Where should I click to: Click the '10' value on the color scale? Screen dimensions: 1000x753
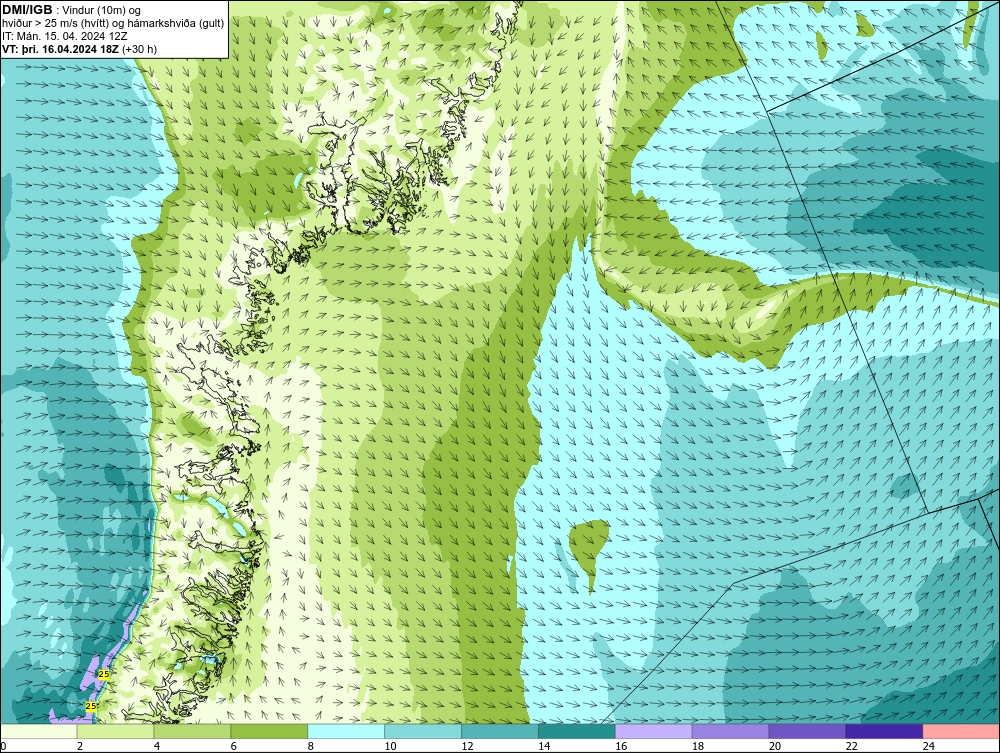(390, 746)
